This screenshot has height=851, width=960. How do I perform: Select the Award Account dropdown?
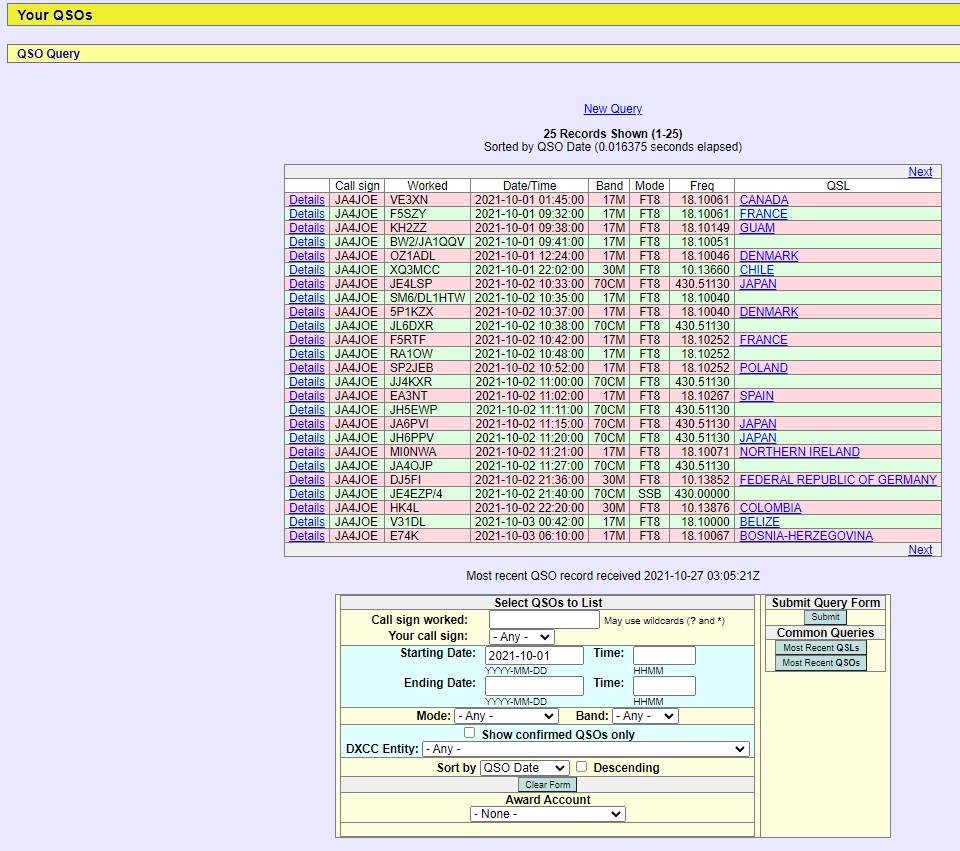coord(547,814)
